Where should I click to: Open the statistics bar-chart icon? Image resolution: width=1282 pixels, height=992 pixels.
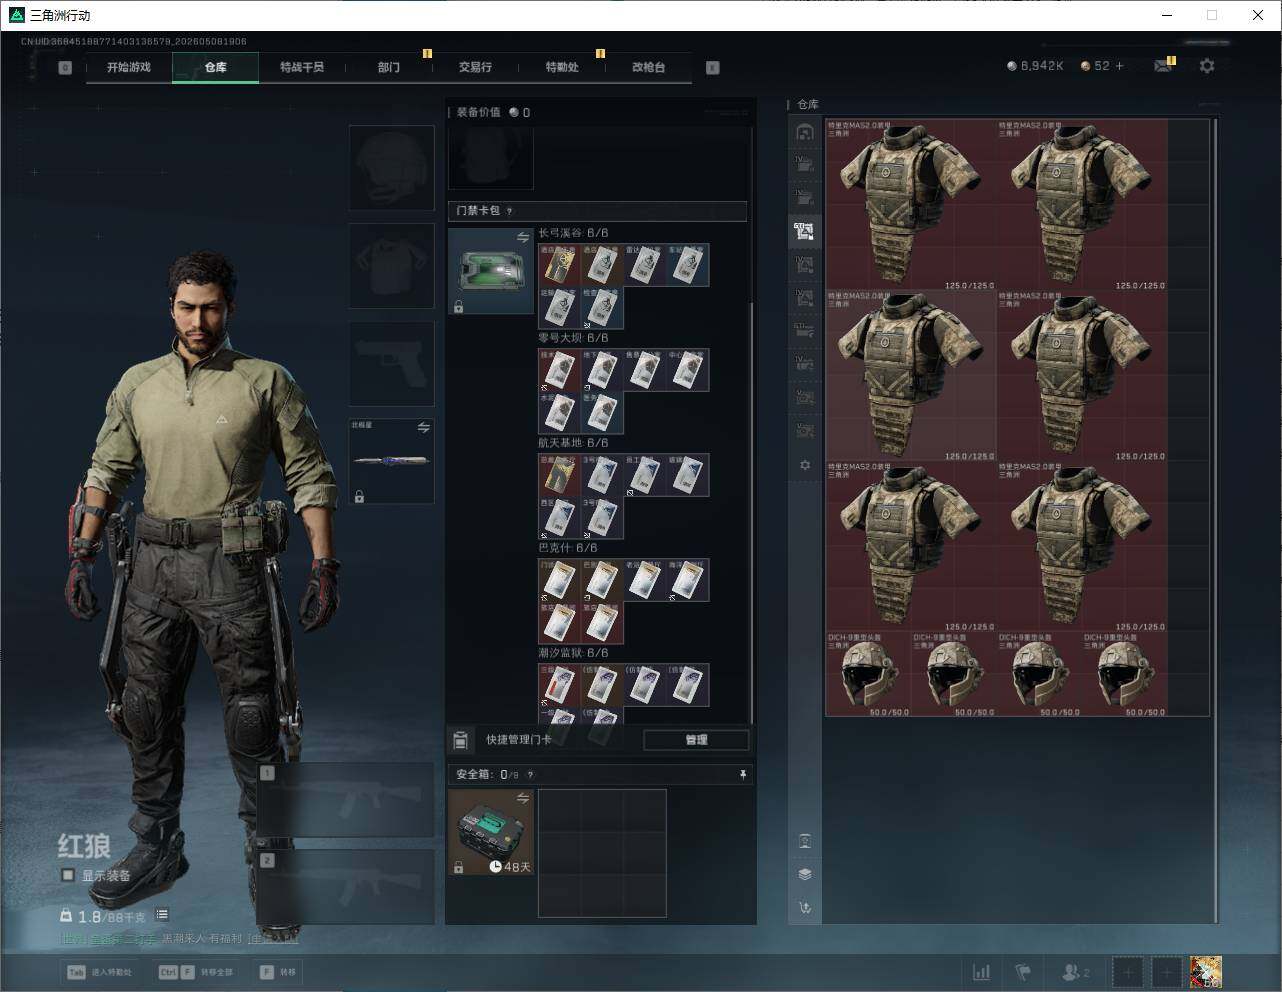[982, 972]
